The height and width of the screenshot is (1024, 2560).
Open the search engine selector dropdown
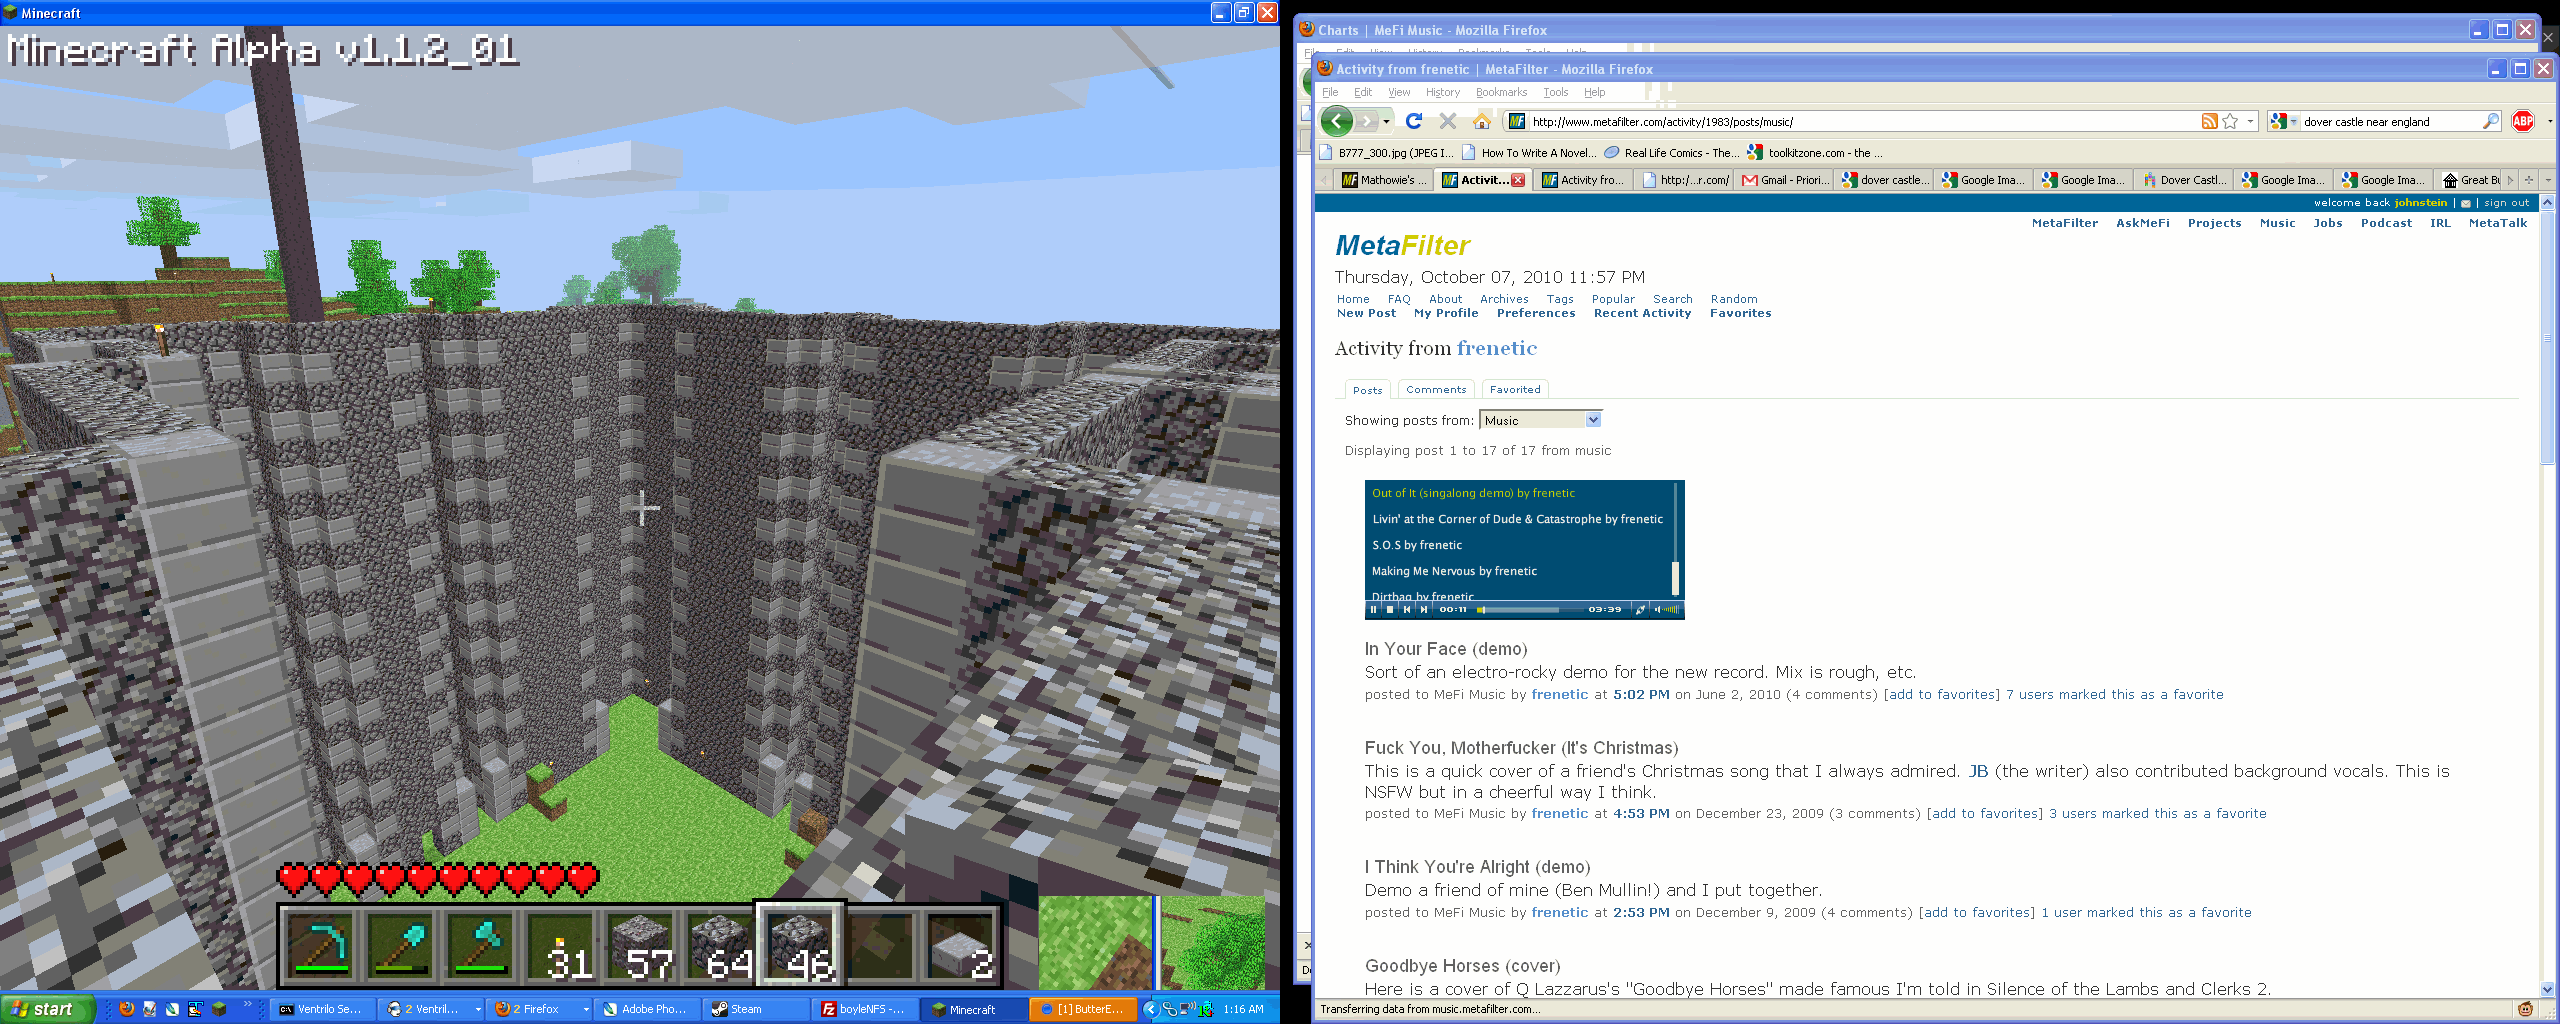click(2284, 121)
